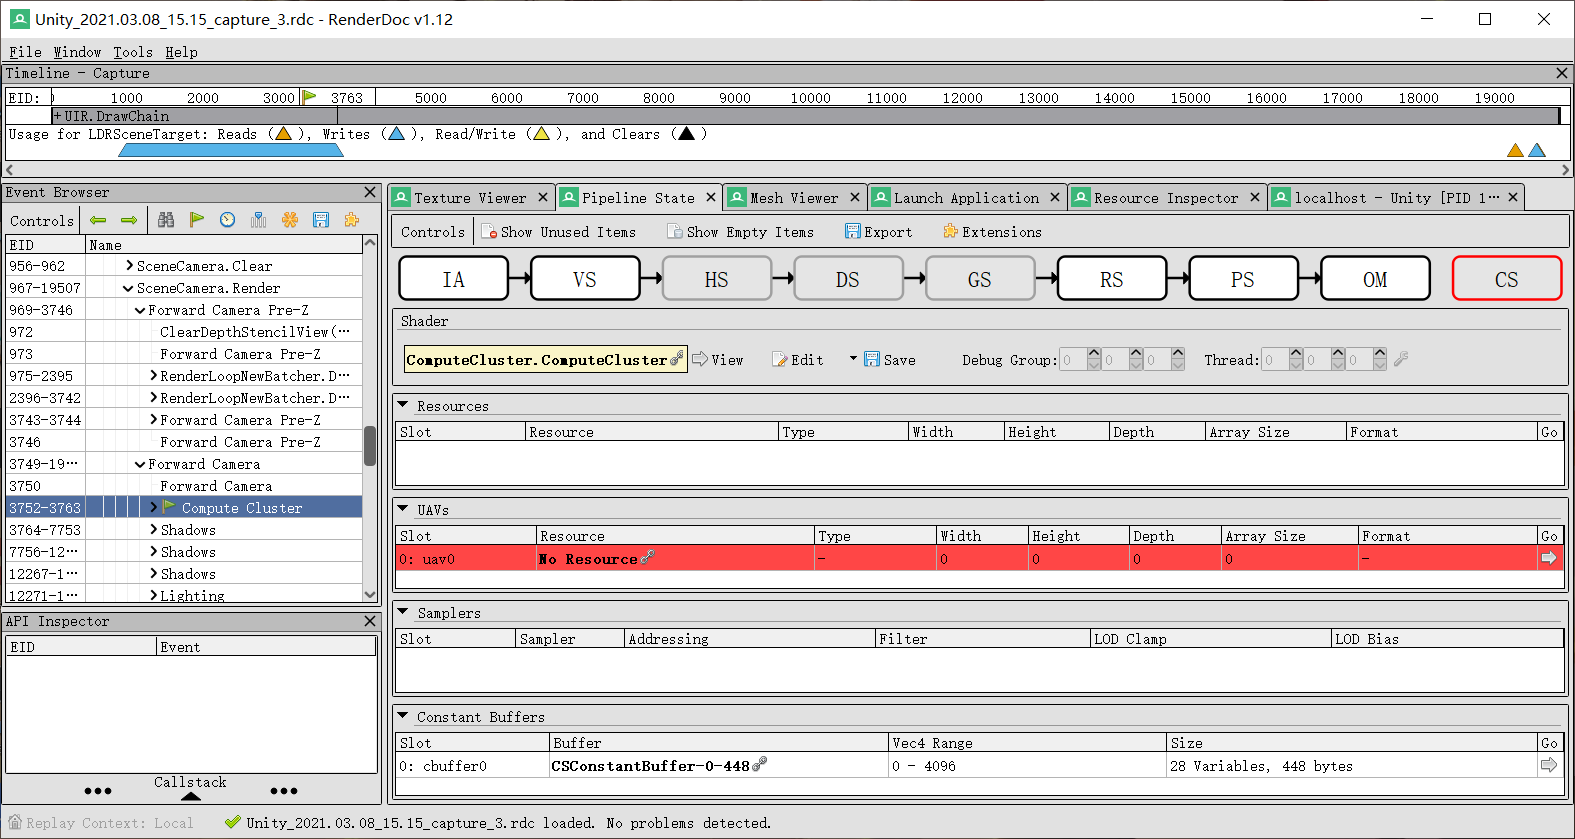Click the floppy disk export icon in Event Browser
The width and height of the screenshot is (1575, 839).
click(321, 220)
